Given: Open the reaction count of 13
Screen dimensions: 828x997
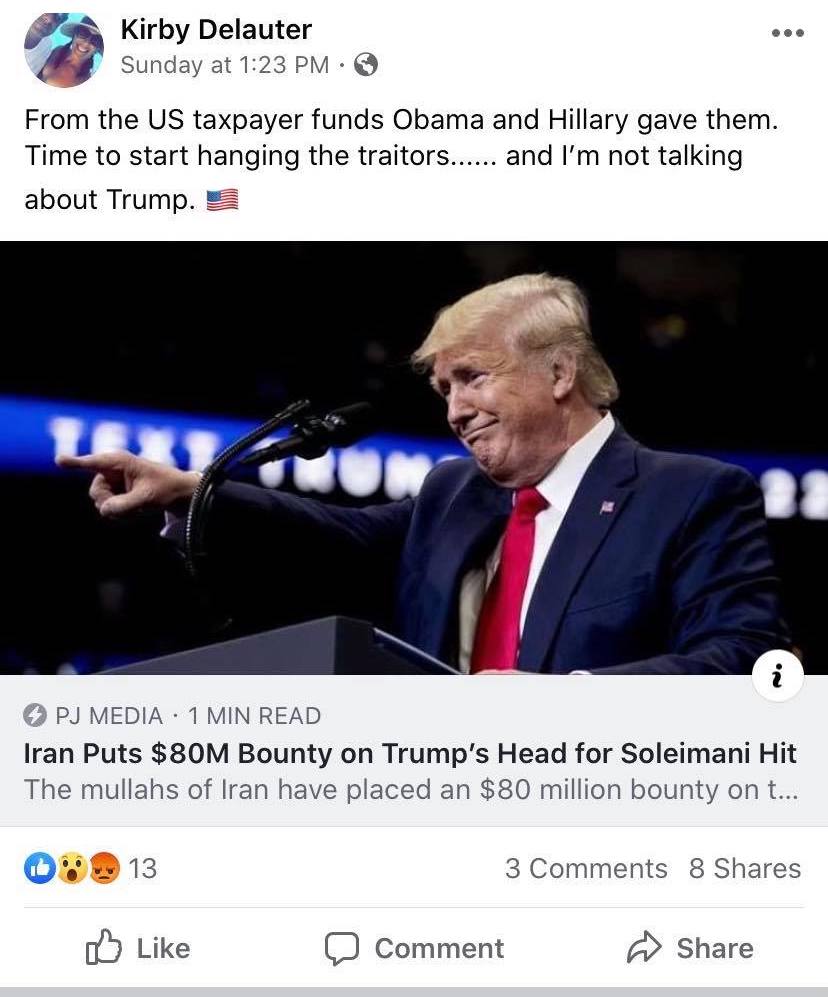Looking at the screenshot, I should pyautogui.click(x=142, y=868).
